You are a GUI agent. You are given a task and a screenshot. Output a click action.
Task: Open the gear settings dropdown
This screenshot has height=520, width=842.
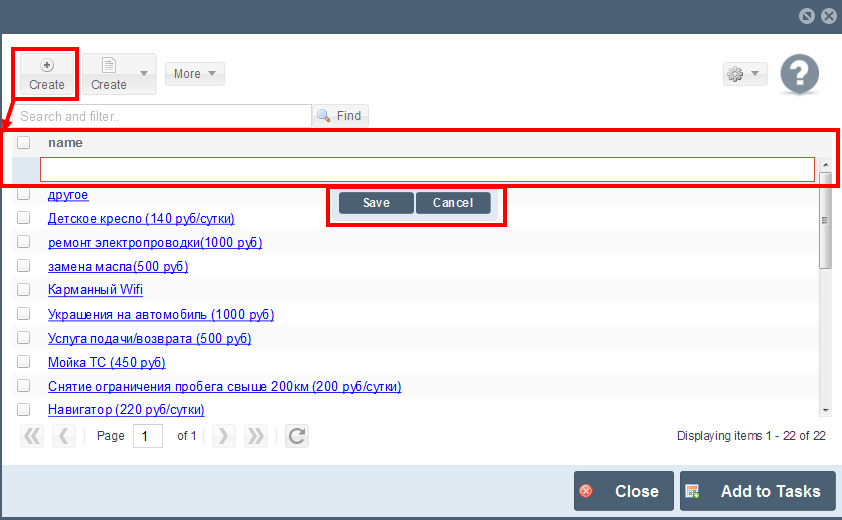[744, 74]
